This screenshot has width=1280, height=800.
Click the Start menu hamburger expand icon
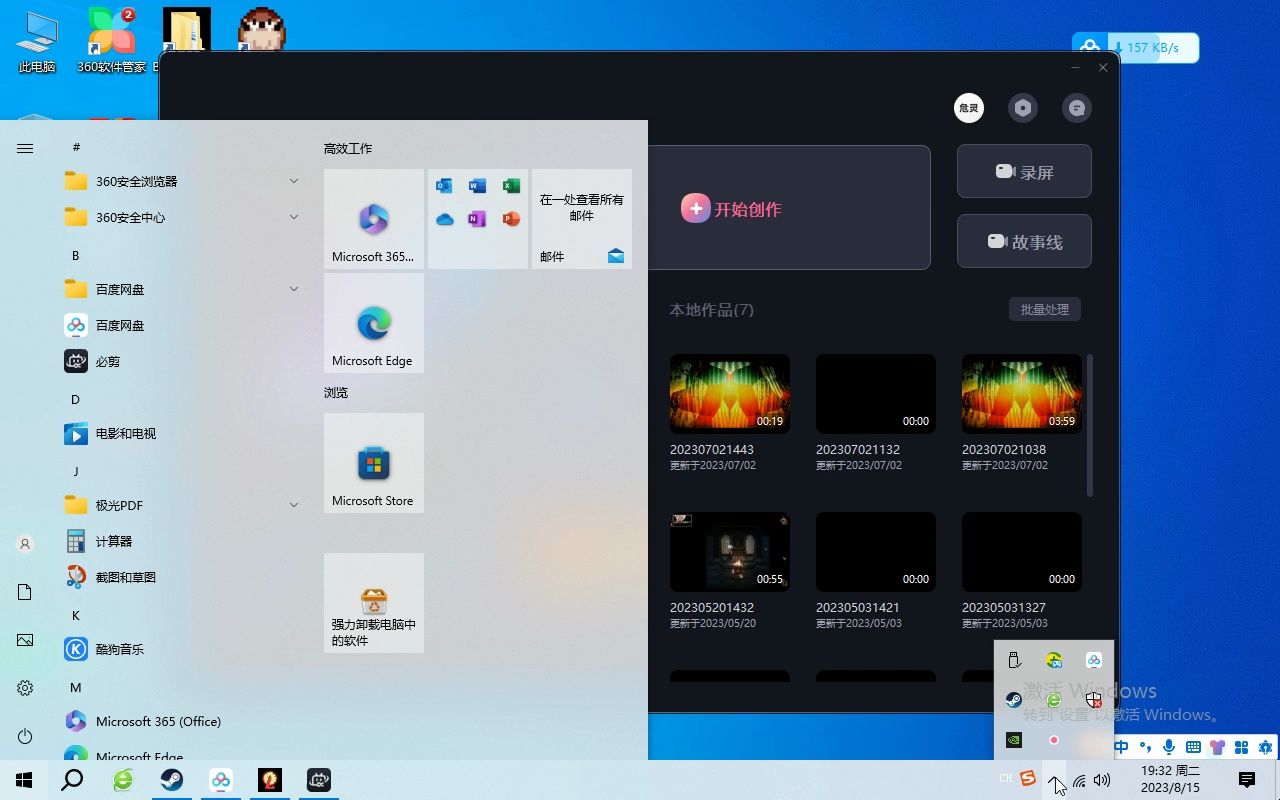click(25, 148)
